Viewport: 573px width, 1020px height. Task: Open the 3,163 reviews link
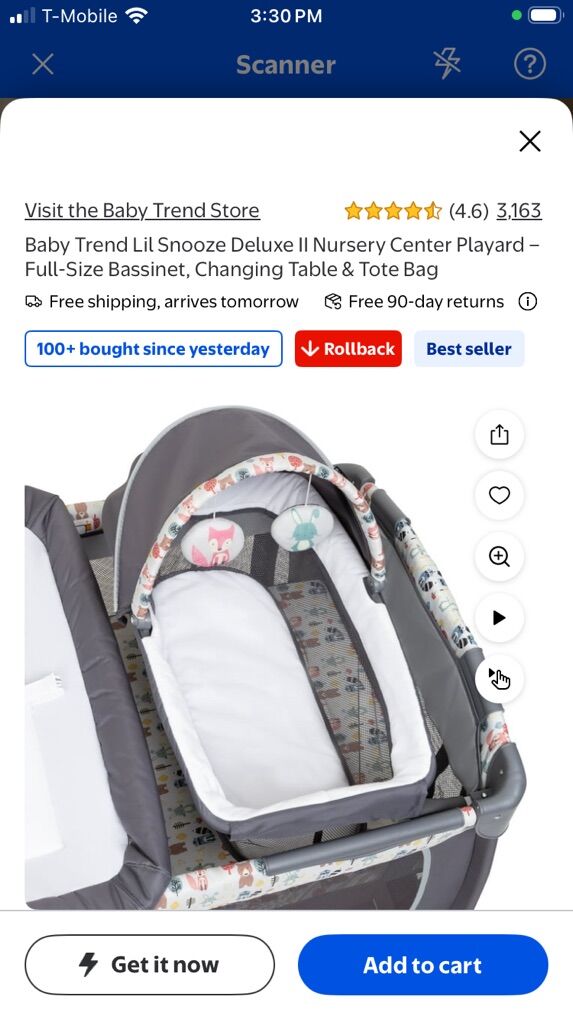tap(518, 210)
